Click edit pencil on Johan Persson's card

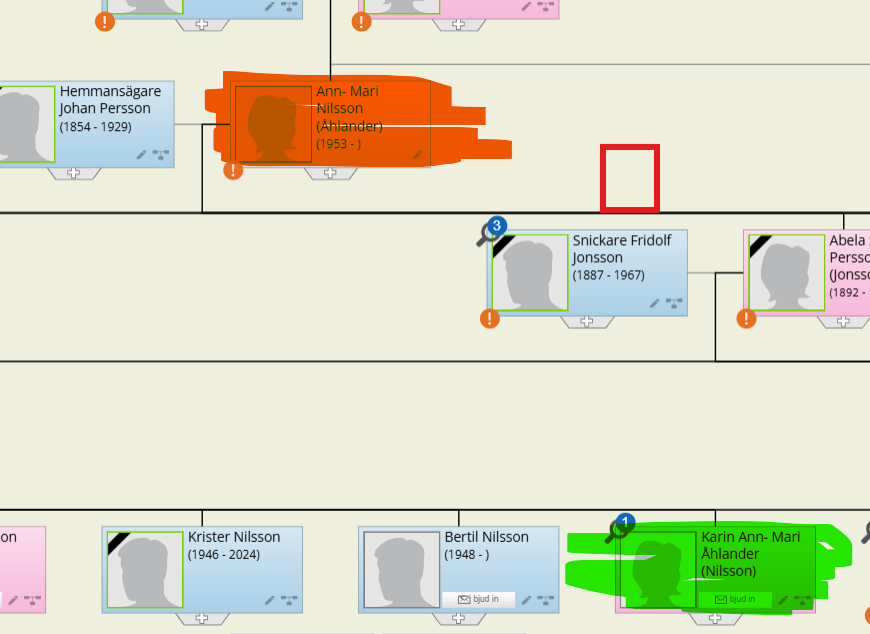[142, 155]
